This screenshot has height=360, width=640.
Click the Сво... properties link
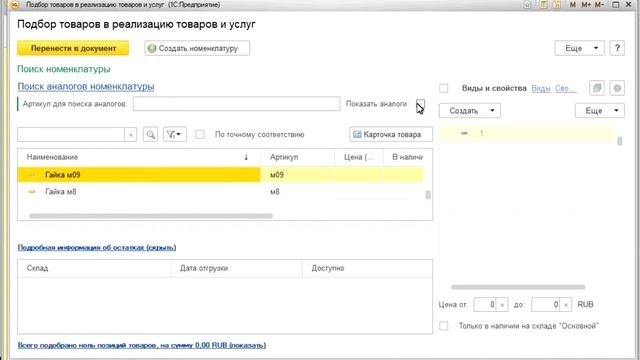click(x=565, y=88)
